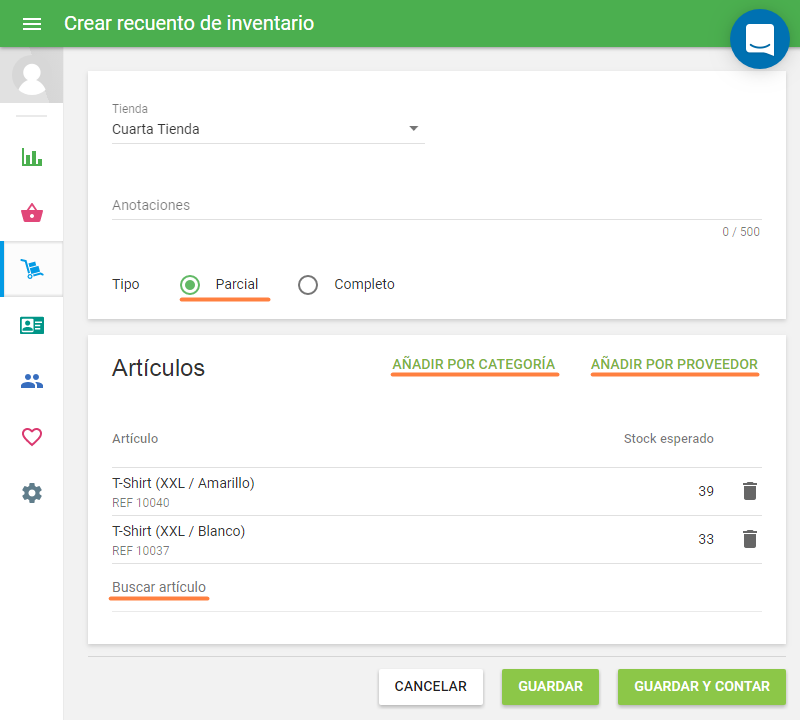Click GUARDAR Y CONTAR button
Screen dimensions: 800x720
(702, 687)
